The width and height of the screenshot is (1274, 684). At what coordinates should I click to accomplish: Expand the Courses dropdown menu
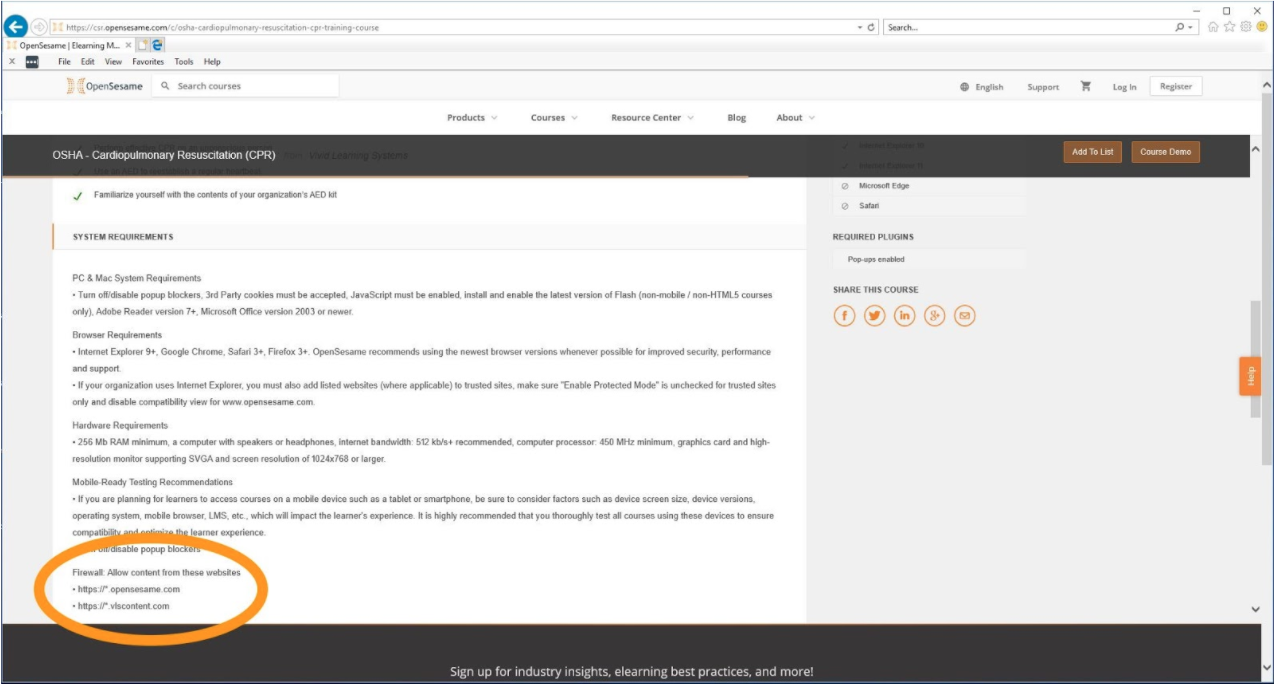[554, 118]
